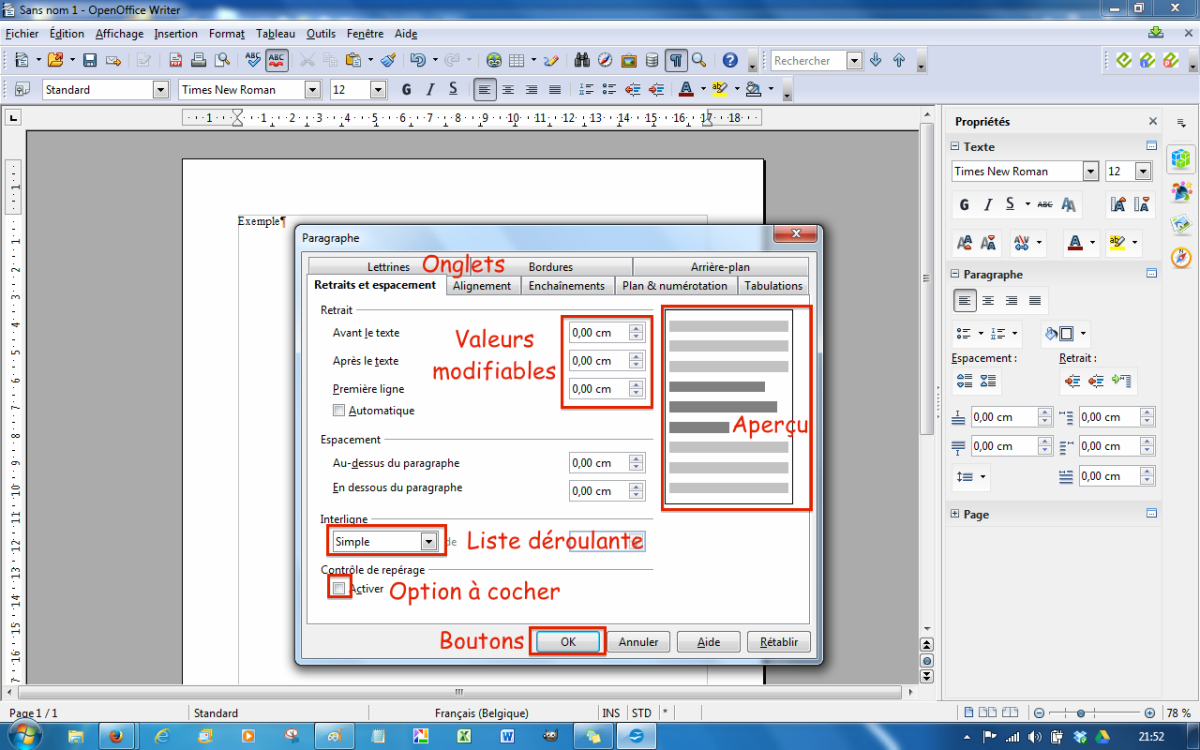Click Increase Font Size icon in sidebar Texte

coord(1118,205)
